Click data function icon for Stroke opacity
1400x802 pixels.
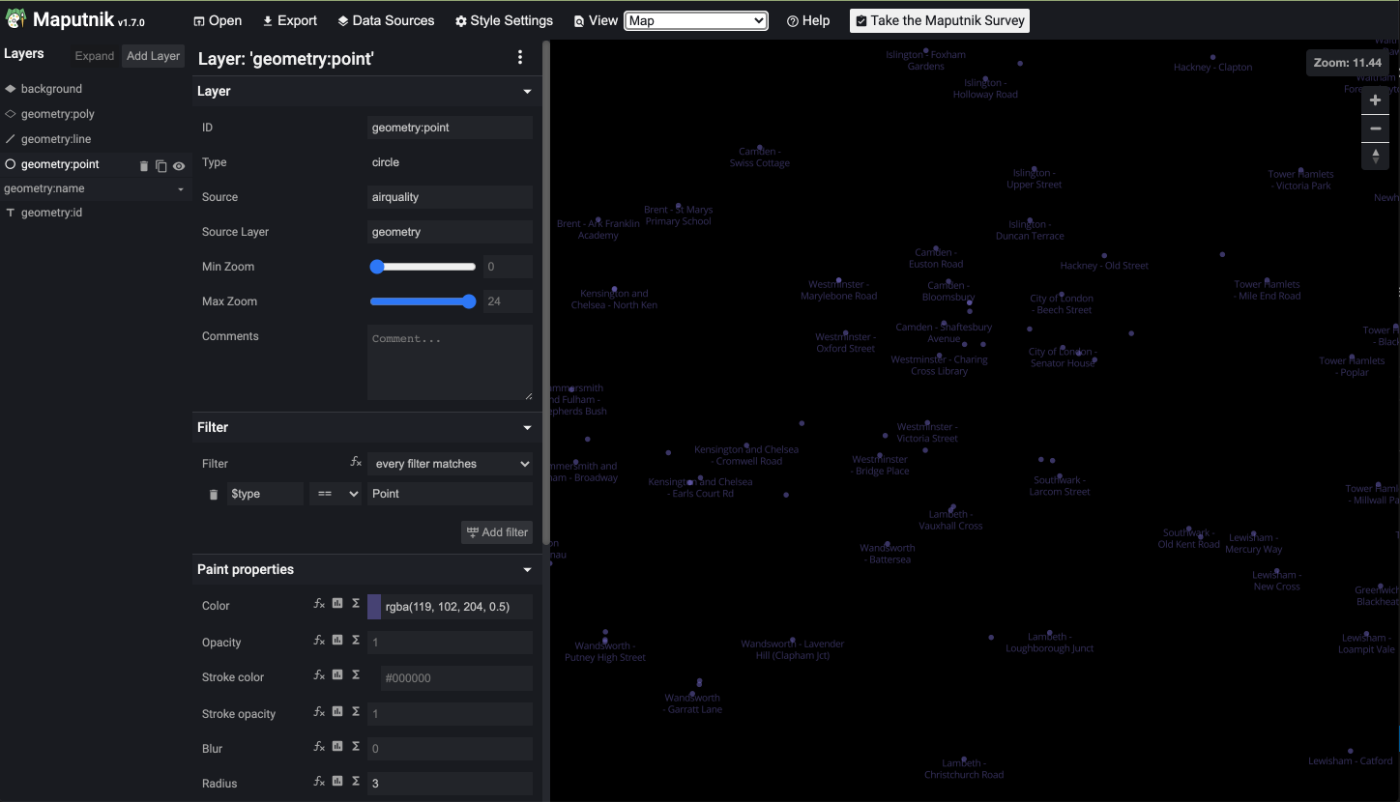[338, 712]
